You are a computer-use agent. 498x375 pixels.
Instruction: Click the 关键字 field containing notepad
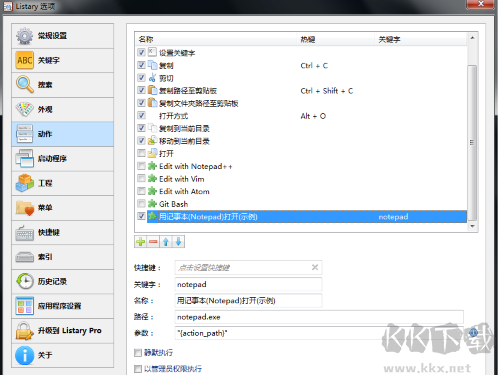[x=248, y=284]
